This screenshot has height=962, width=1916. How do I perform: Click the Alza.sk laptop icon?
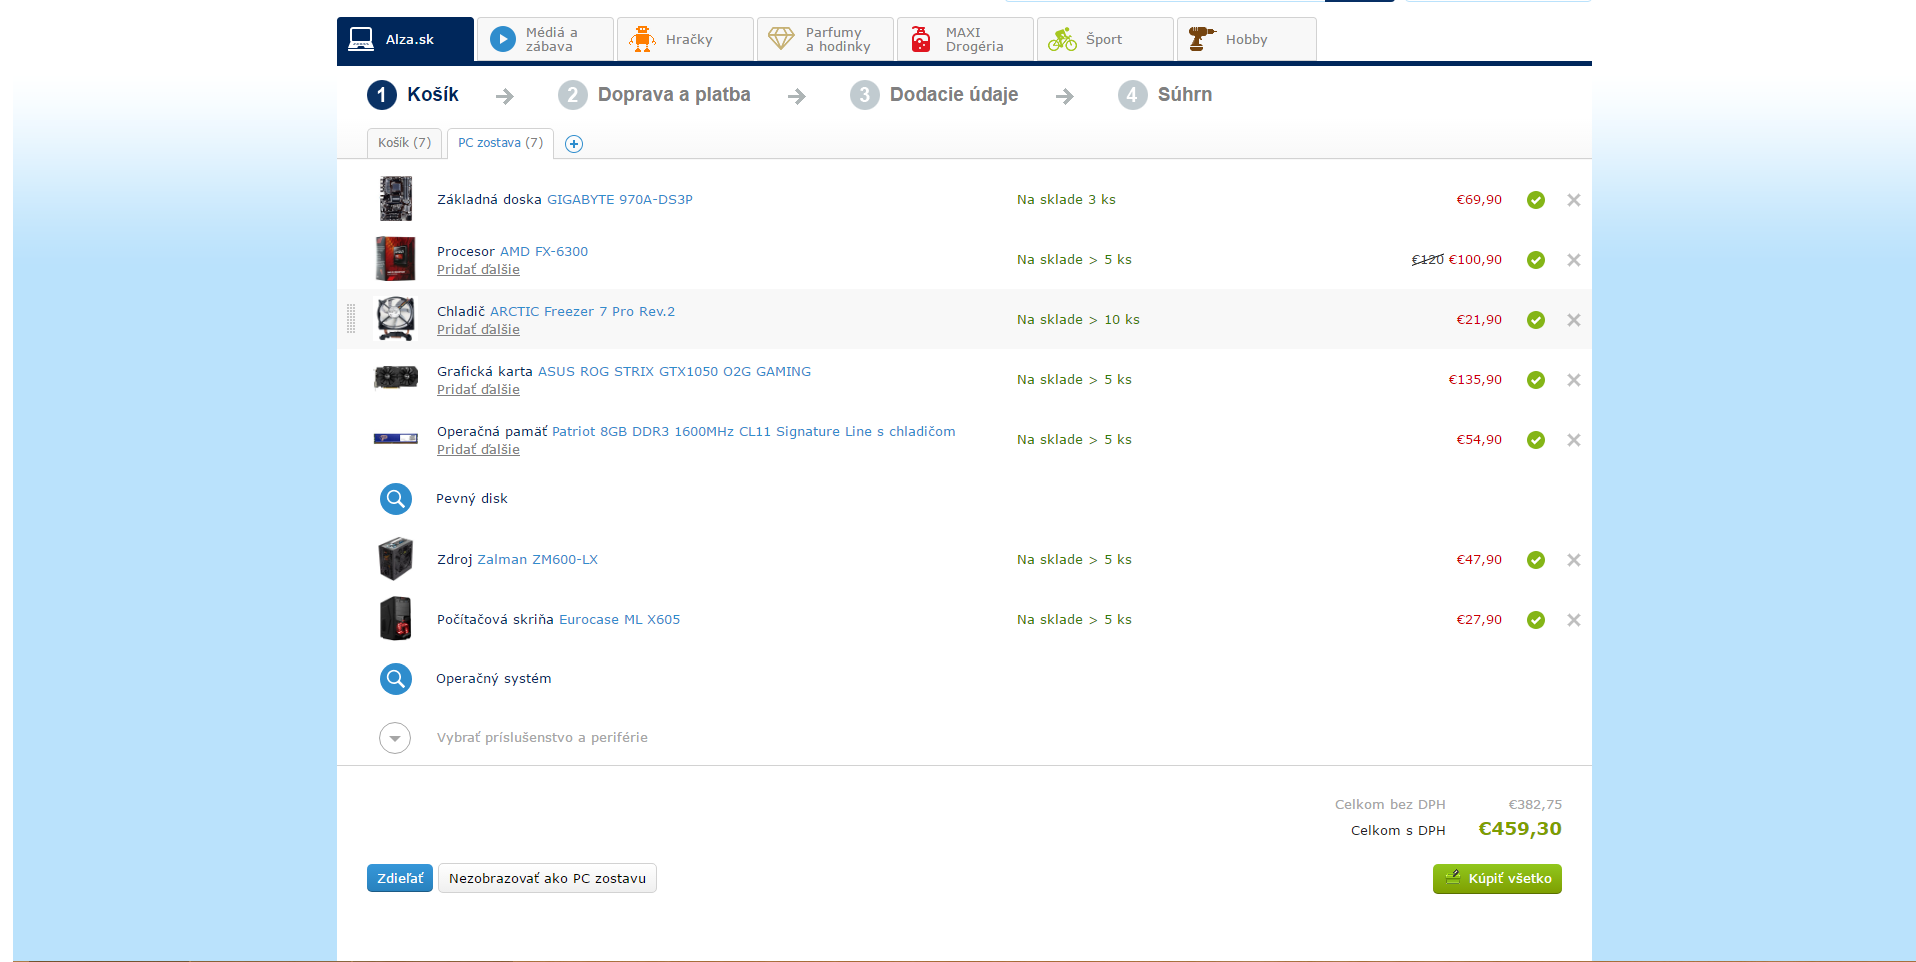pyautogui.click(x=361, y=39)
